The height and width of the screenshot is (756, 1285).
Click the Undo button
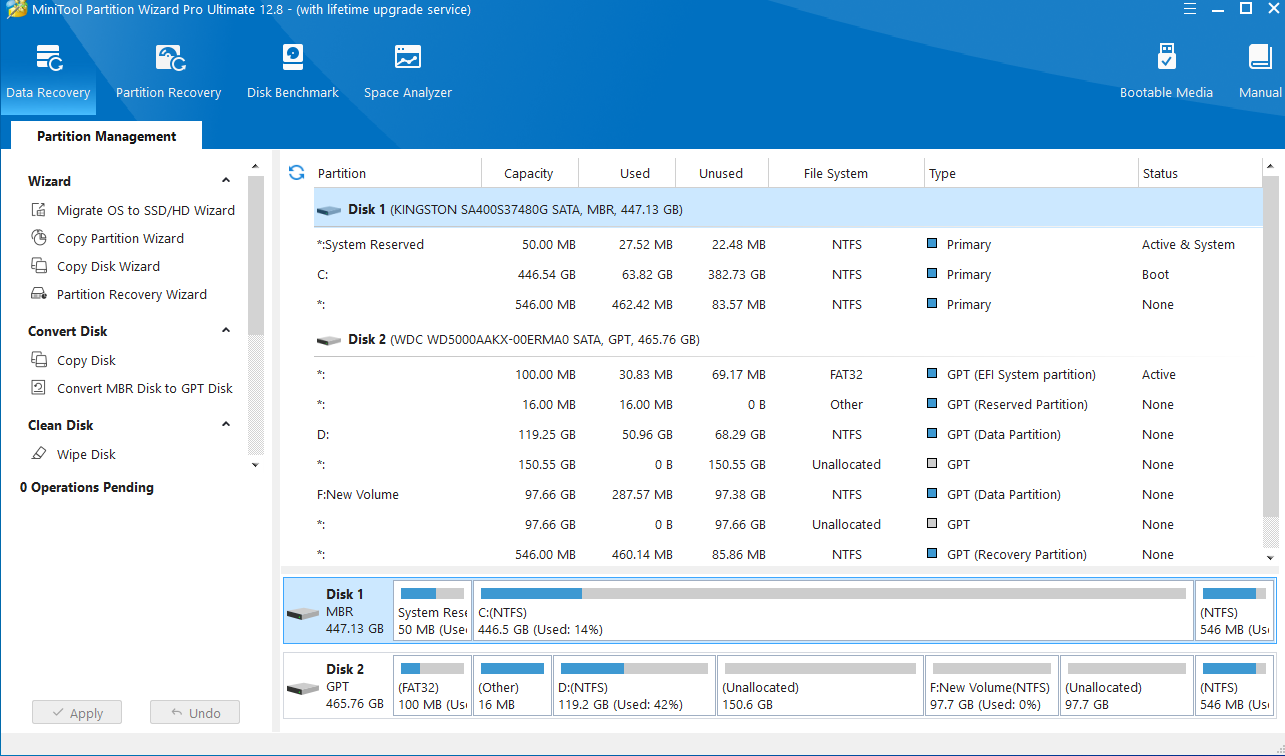[195, 713]
